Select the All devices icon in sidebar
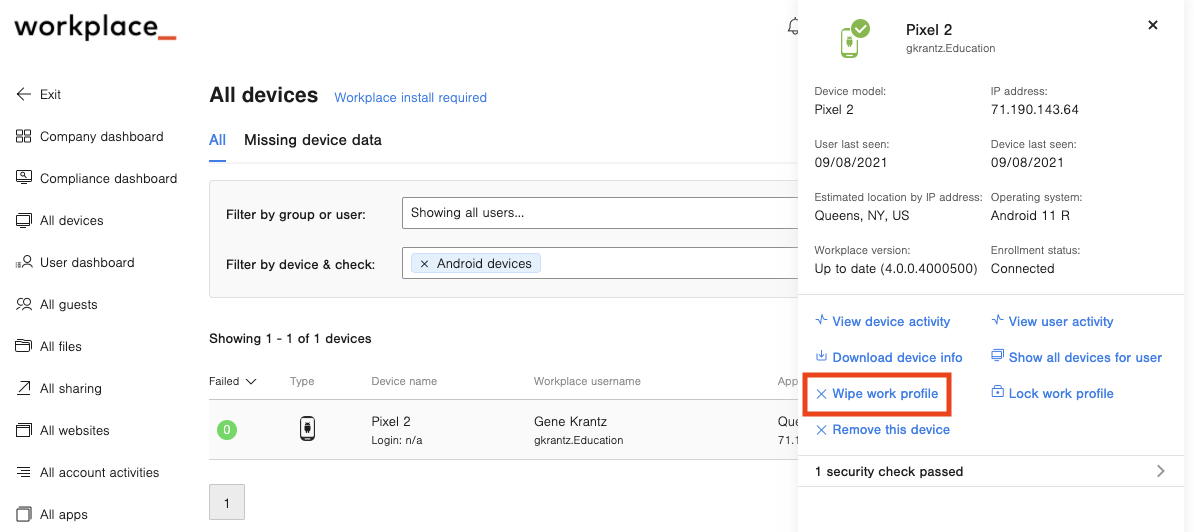 24,221
